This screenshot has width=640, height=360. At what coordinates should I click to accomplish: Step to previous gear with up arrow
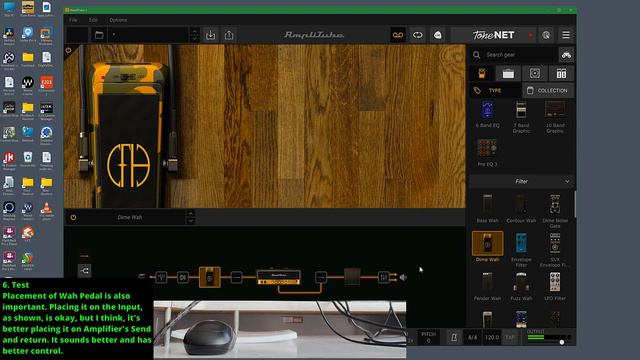(x=190, y=214)
